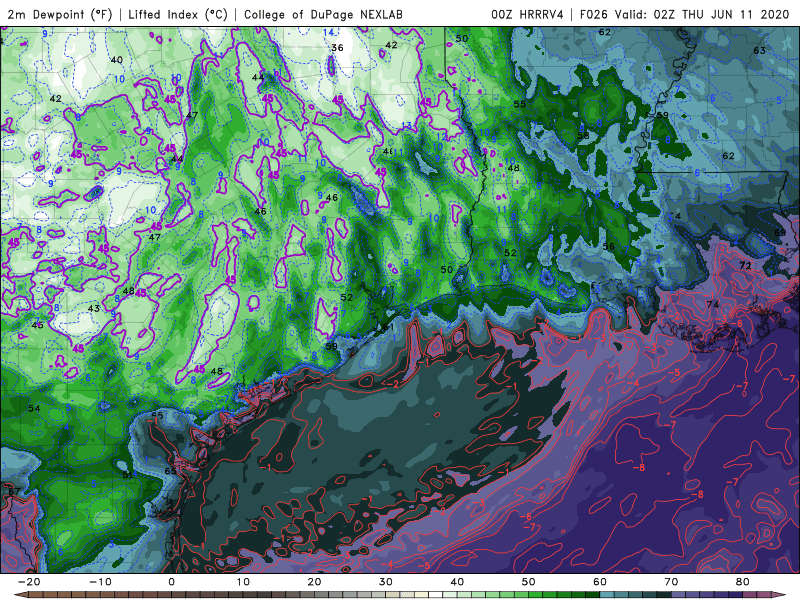The height and width of the screenshot is (600, 800).
Task: Click the 70 label on the color scale
Action: 671,582
